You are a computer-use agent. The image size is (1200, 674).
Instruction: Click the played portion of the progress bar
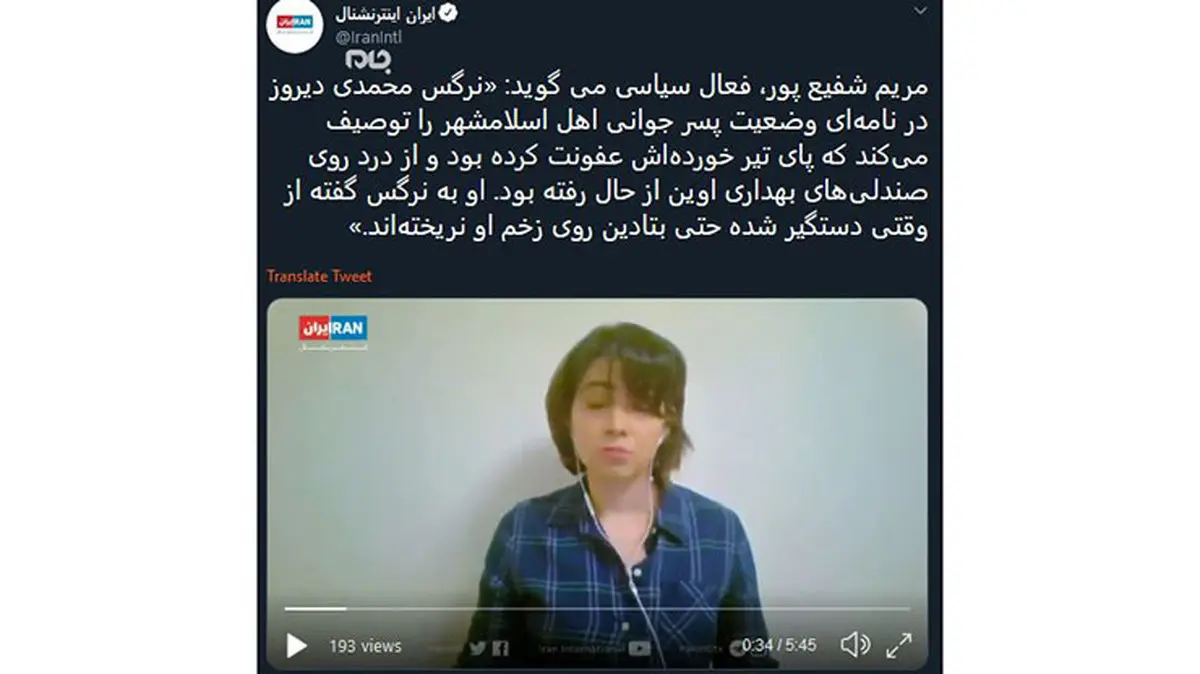click(315, 608)
